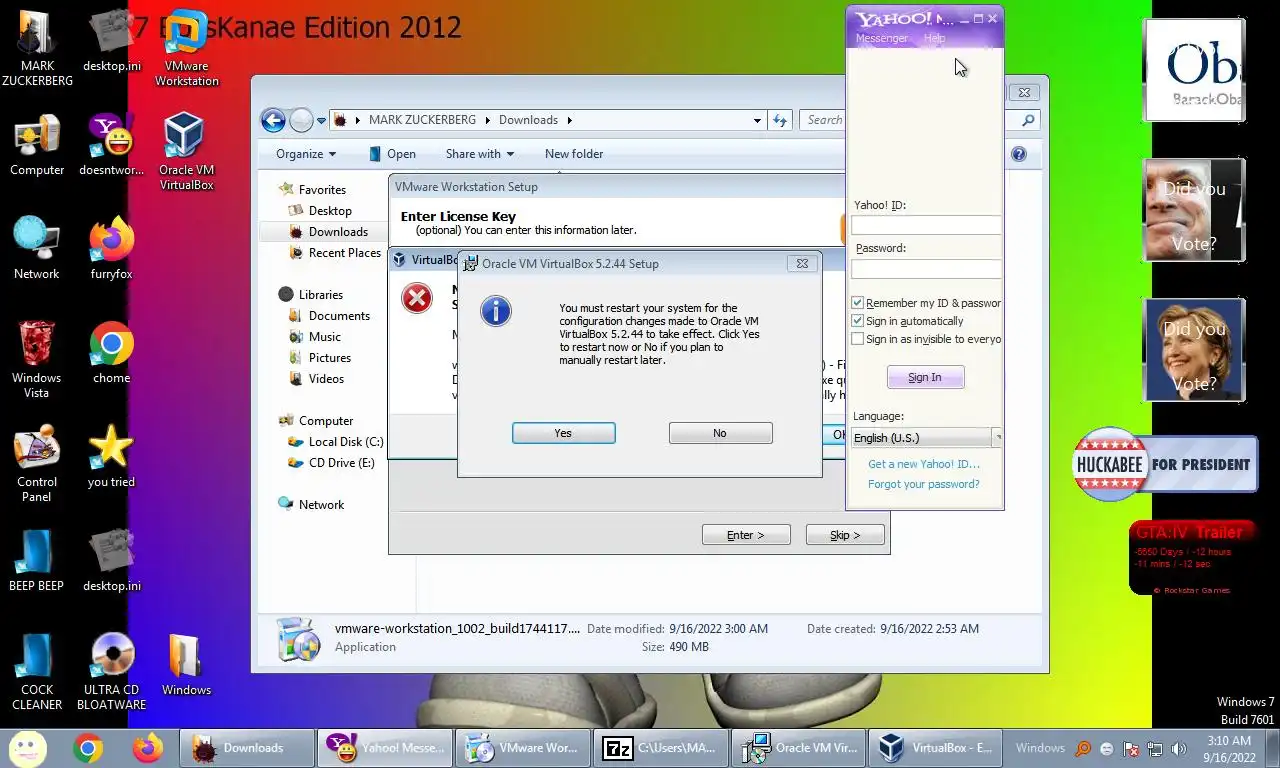
Task: Click 'New folder' in Explorer toolbar
Action: click(x=574, y=154)
